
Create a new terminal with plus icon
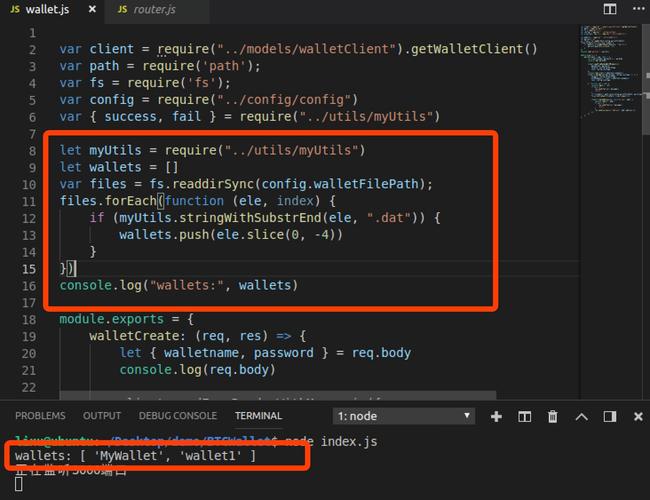click(x=496, y=416)
